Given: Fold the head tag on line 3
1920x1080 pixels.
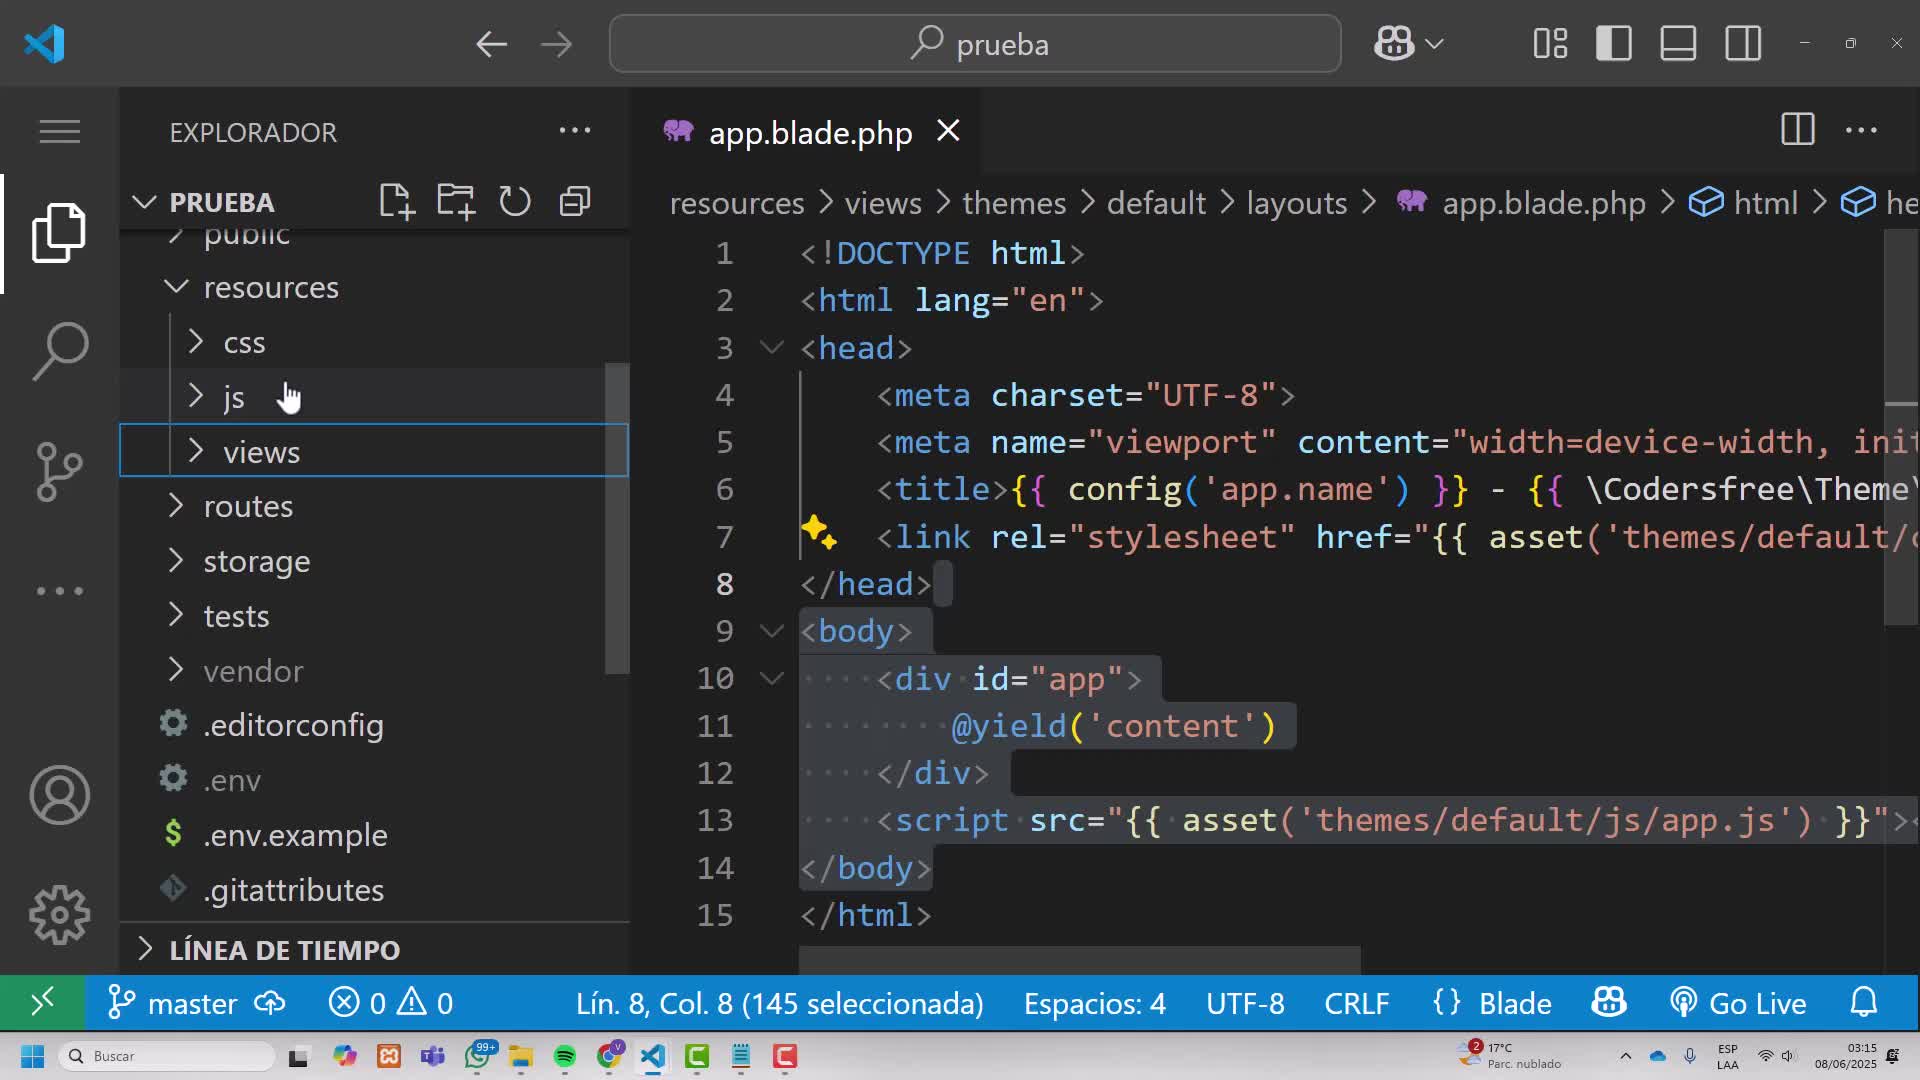Looking at the screenshot, I should (771, 348).
